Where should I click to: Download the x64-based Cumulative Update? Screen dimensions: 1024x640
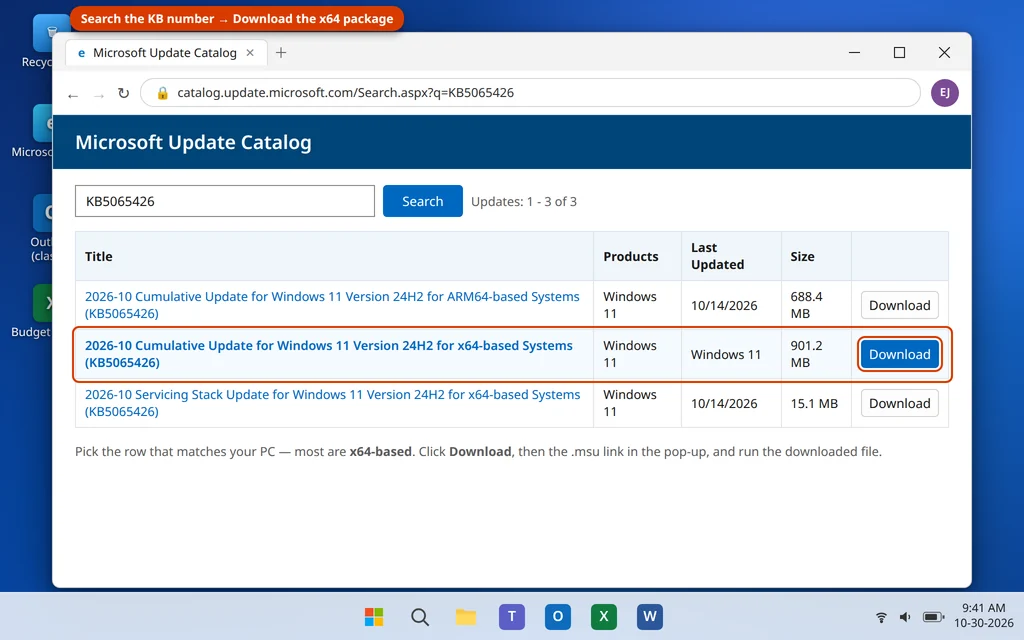899,354
